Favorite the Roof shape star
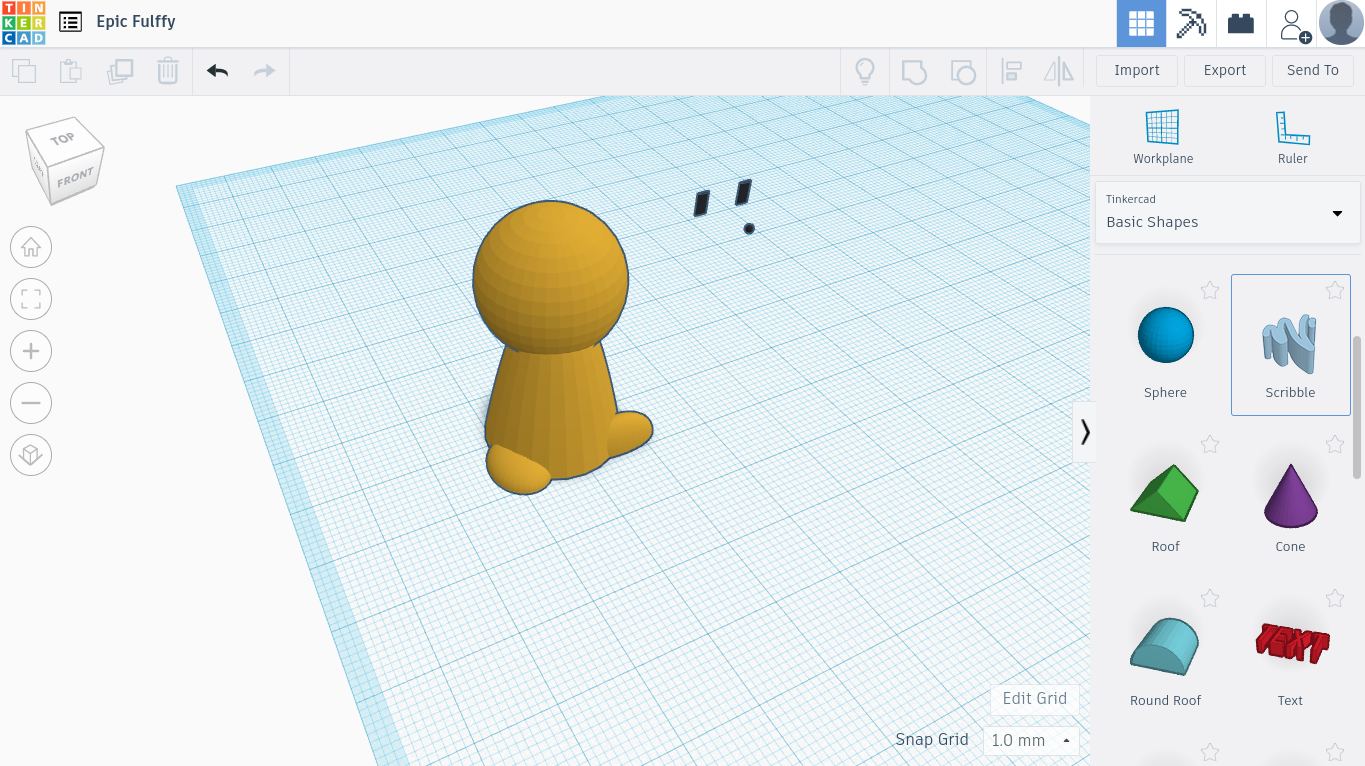 point(1210,444)
